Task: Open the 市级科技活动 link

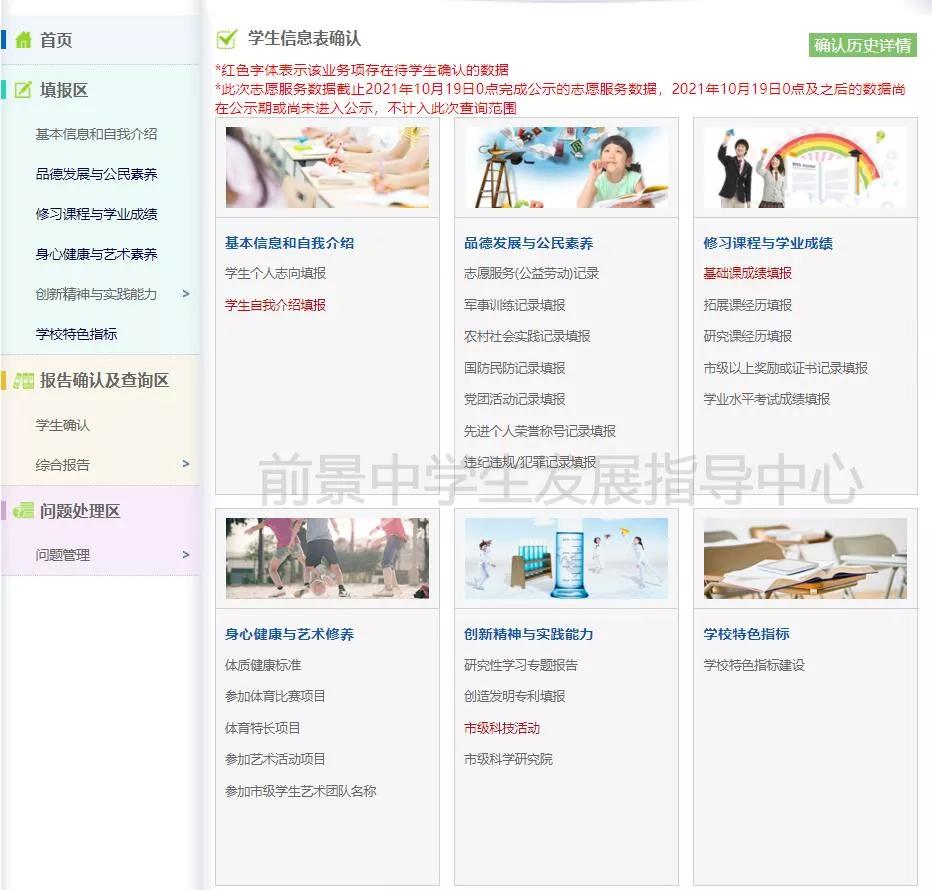Action: click(x=502, y=729)
